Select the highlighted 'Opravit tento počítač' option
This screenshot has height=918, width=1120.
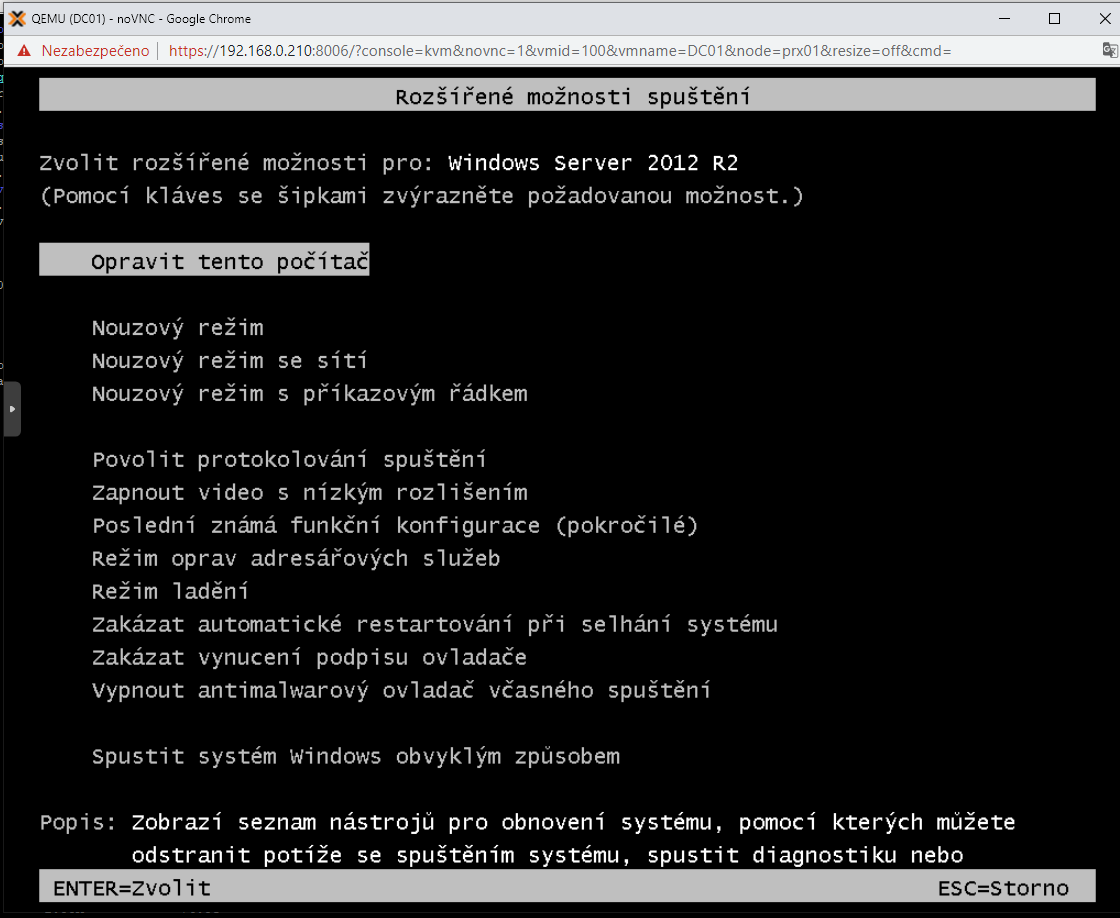230,262
